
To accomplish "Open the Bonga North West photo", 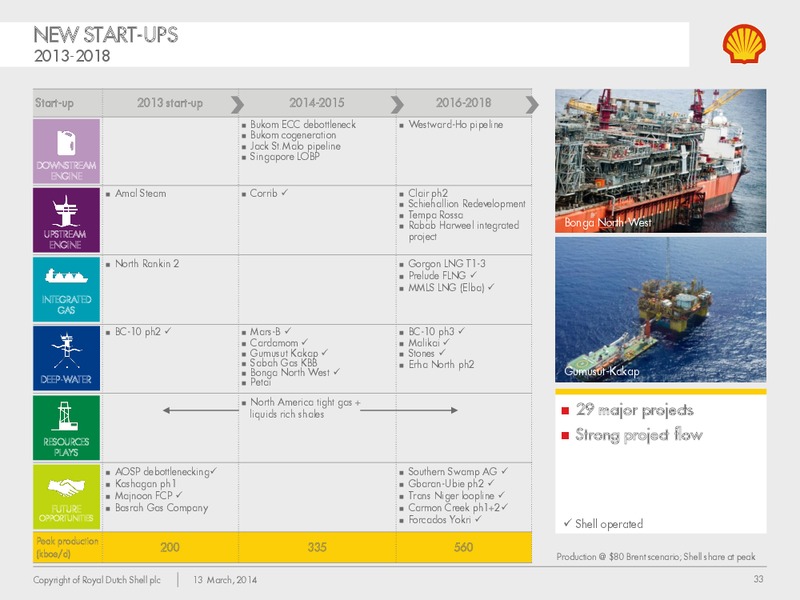I will point(660,161).
